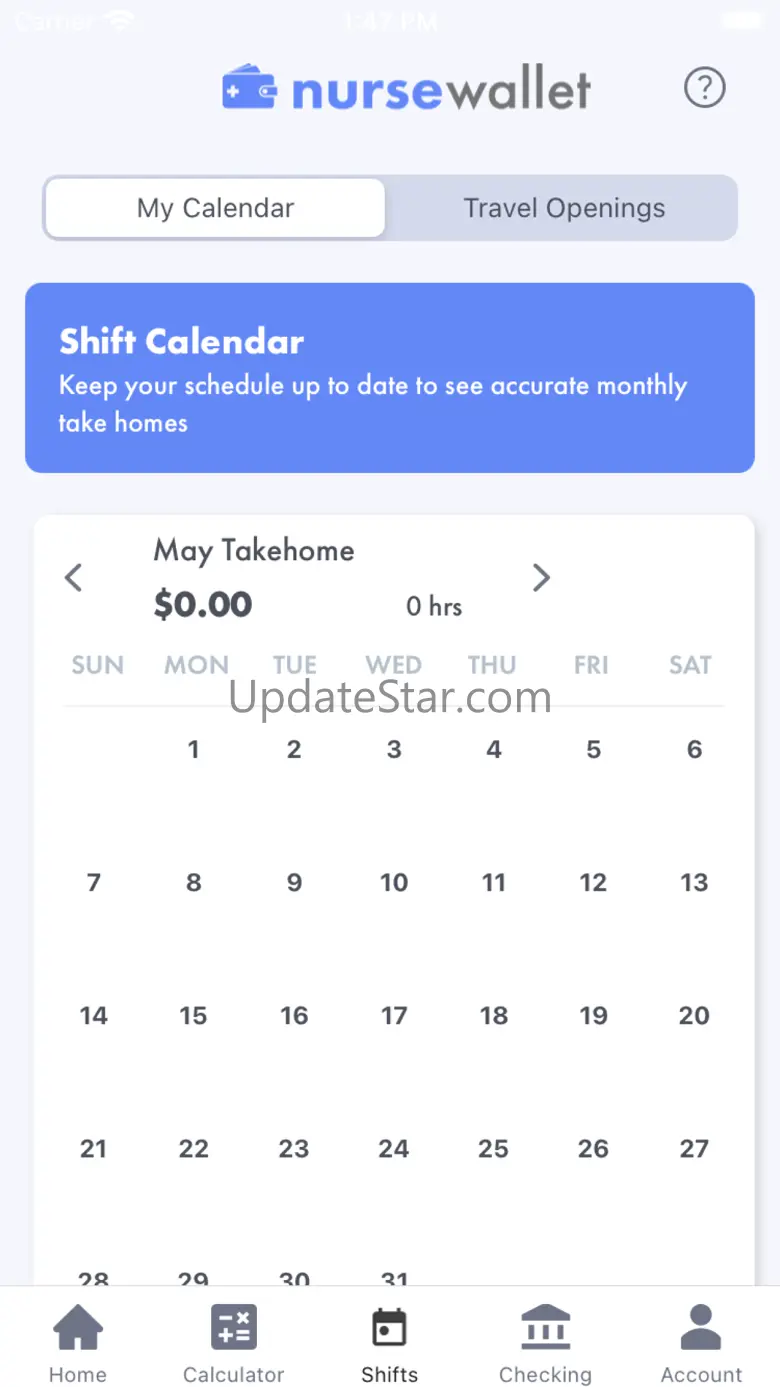Open the Calculator icon

click(x=234, y=1328)
